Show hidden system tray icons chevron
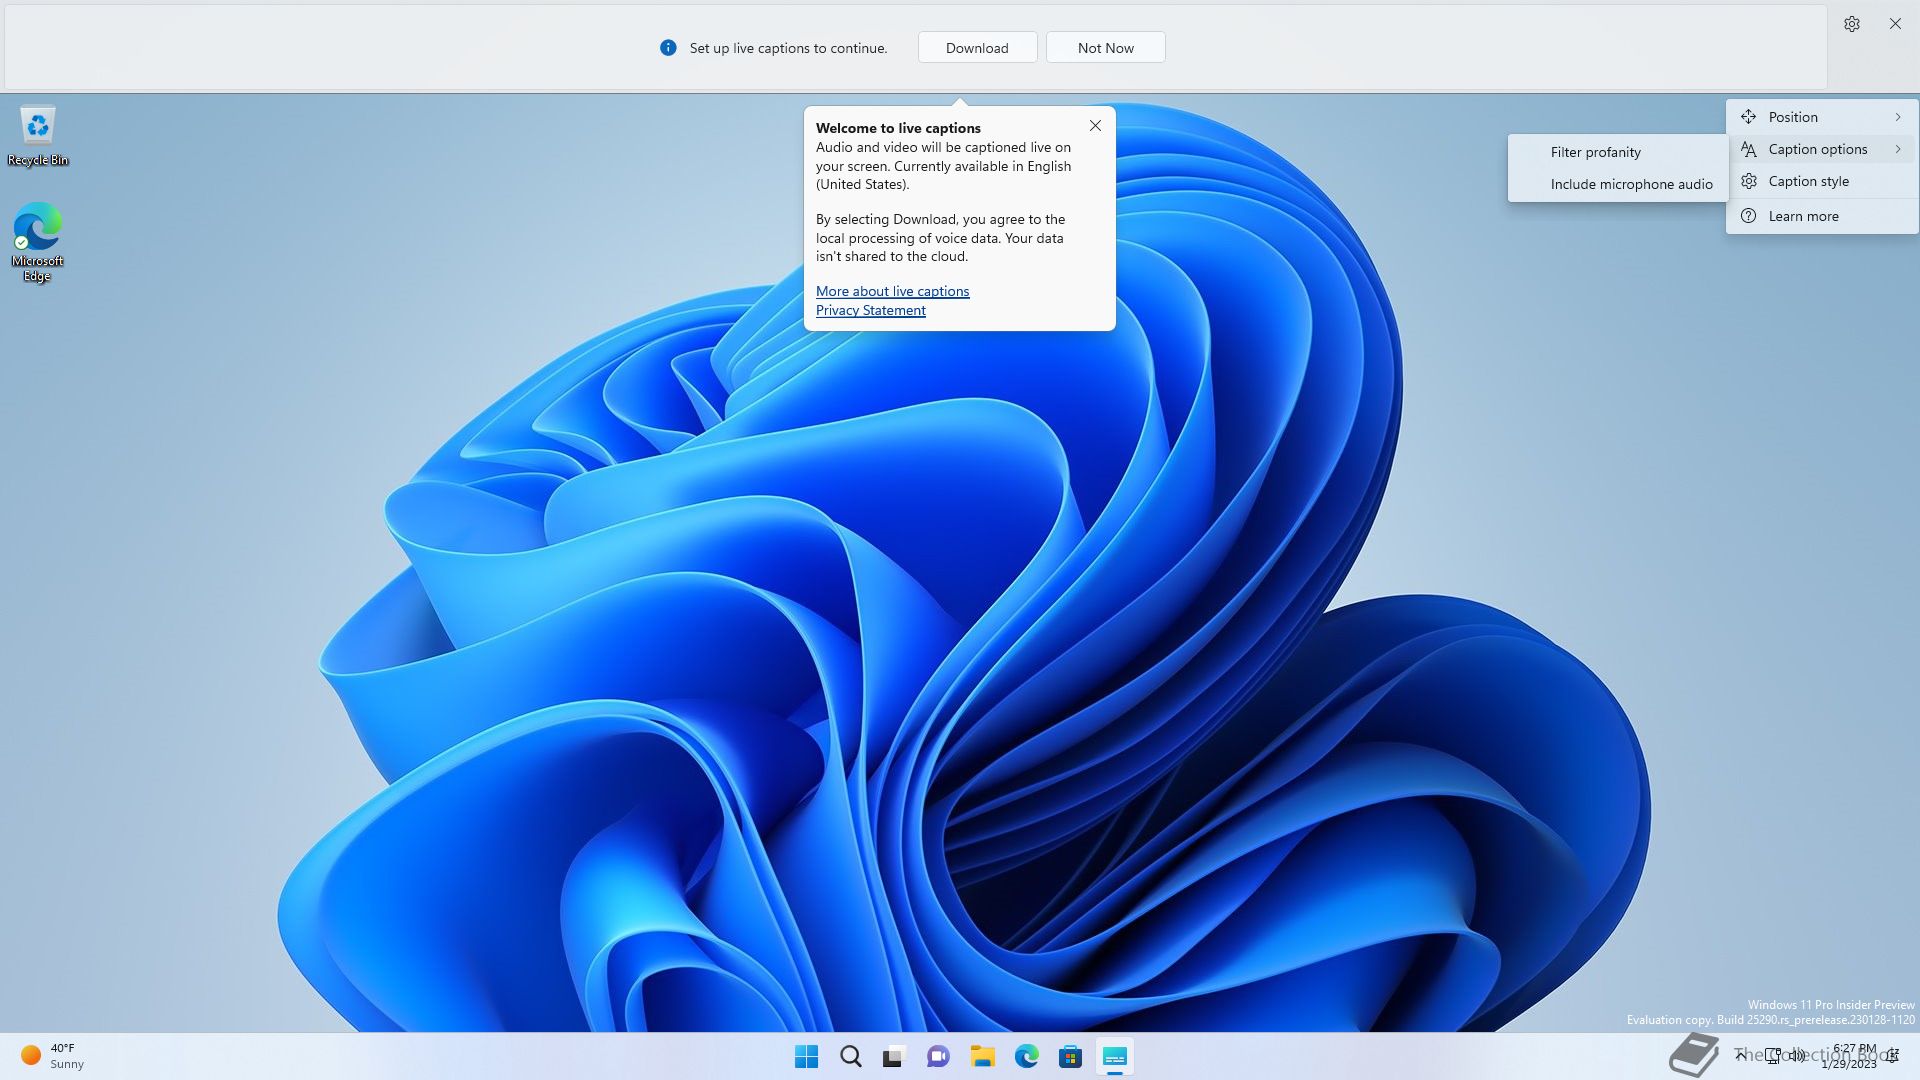This screenshot has width=1920, height=1080. tap(1741, 1055)
